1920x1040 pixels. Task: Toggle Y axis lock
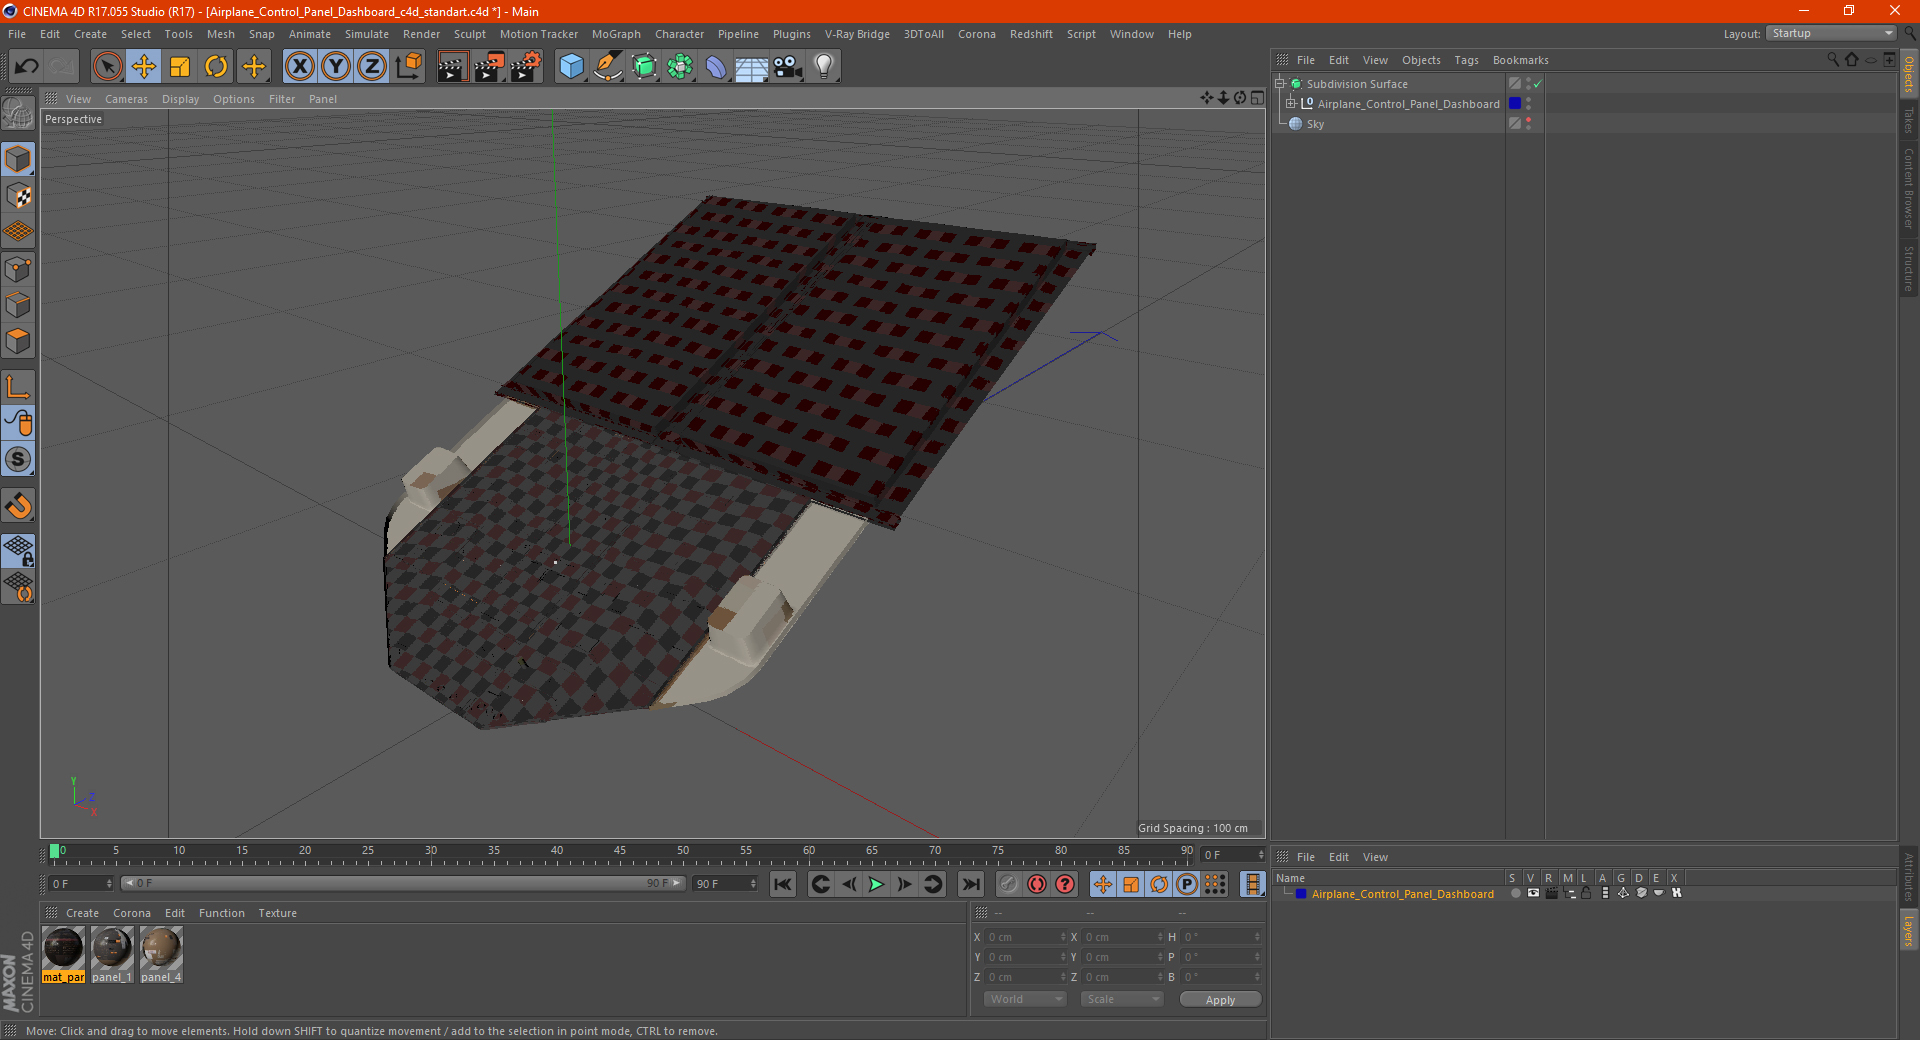click(336, 67)
